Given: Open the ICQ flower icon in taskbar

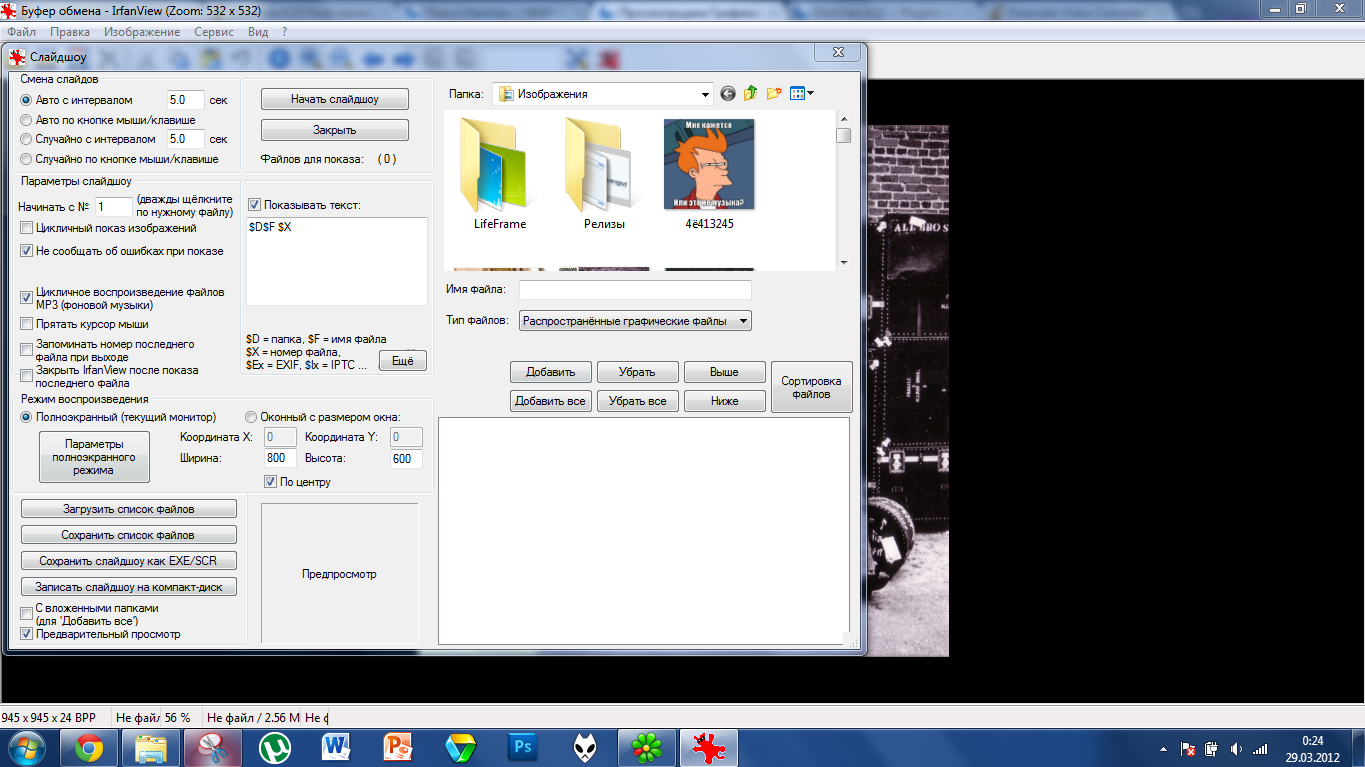Looking at the screenshot, I should click(x=647, y=747).
